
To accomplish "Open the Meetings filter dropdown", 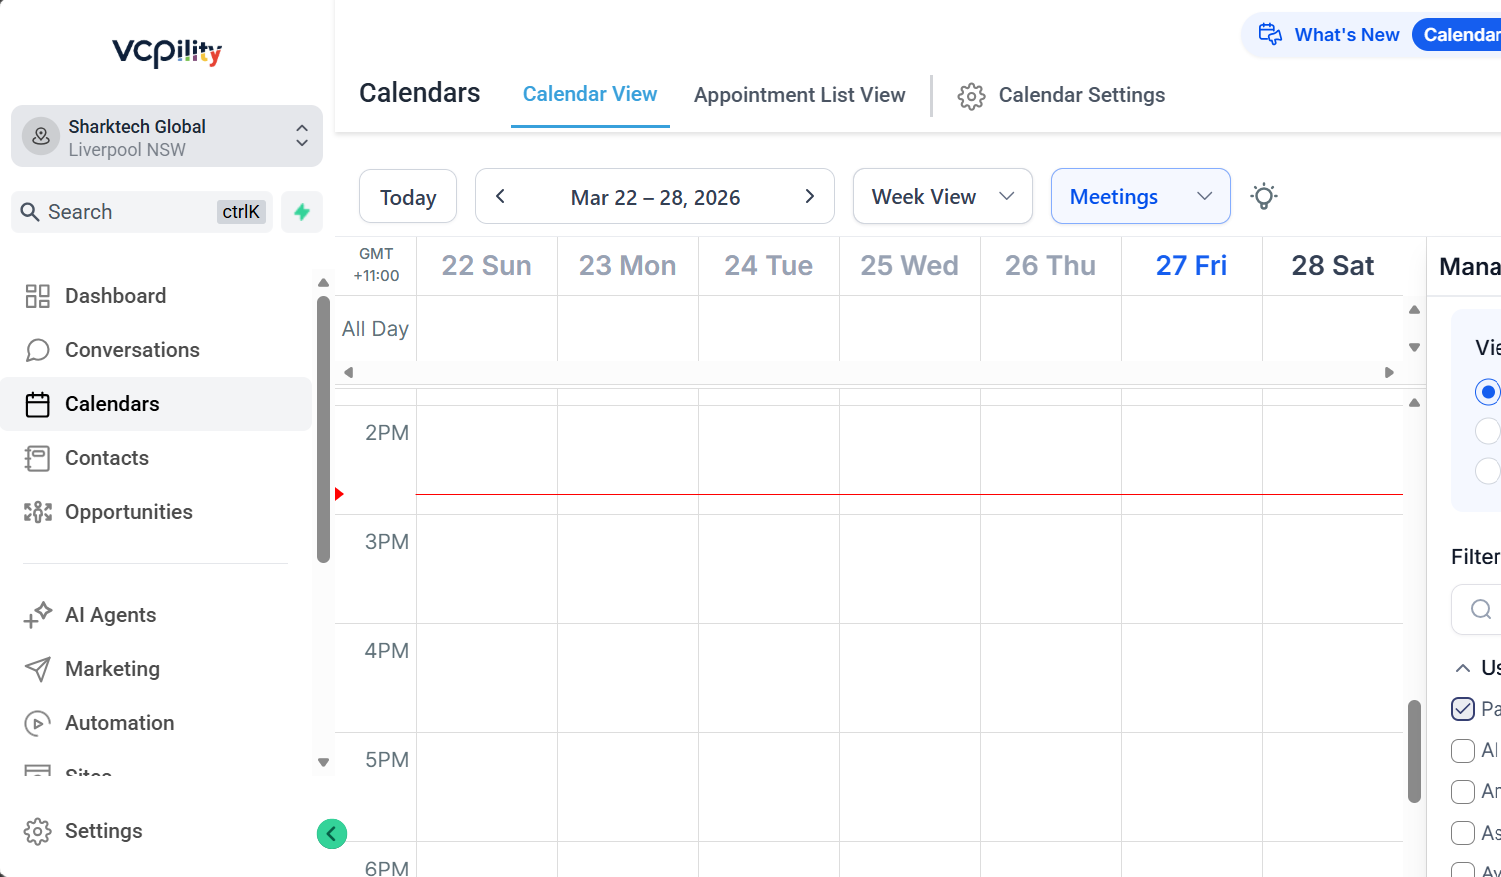I will [x=1140, y=196].
